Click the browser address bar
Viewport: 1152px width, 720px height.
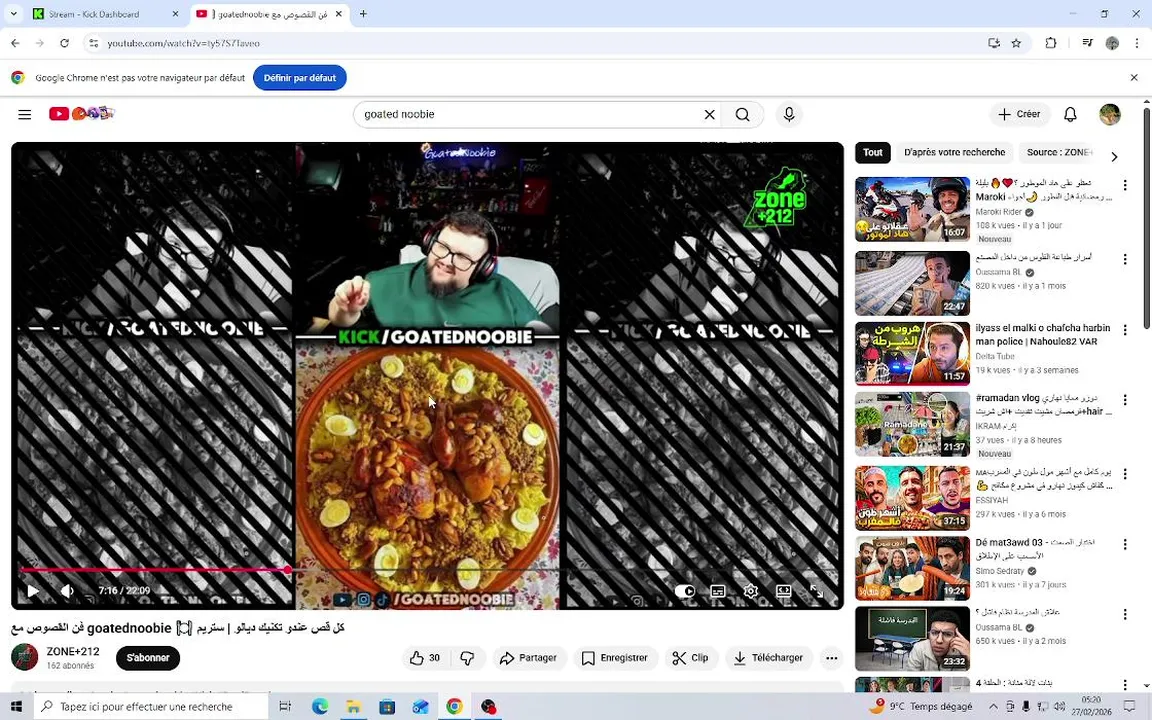click(536, 43)
